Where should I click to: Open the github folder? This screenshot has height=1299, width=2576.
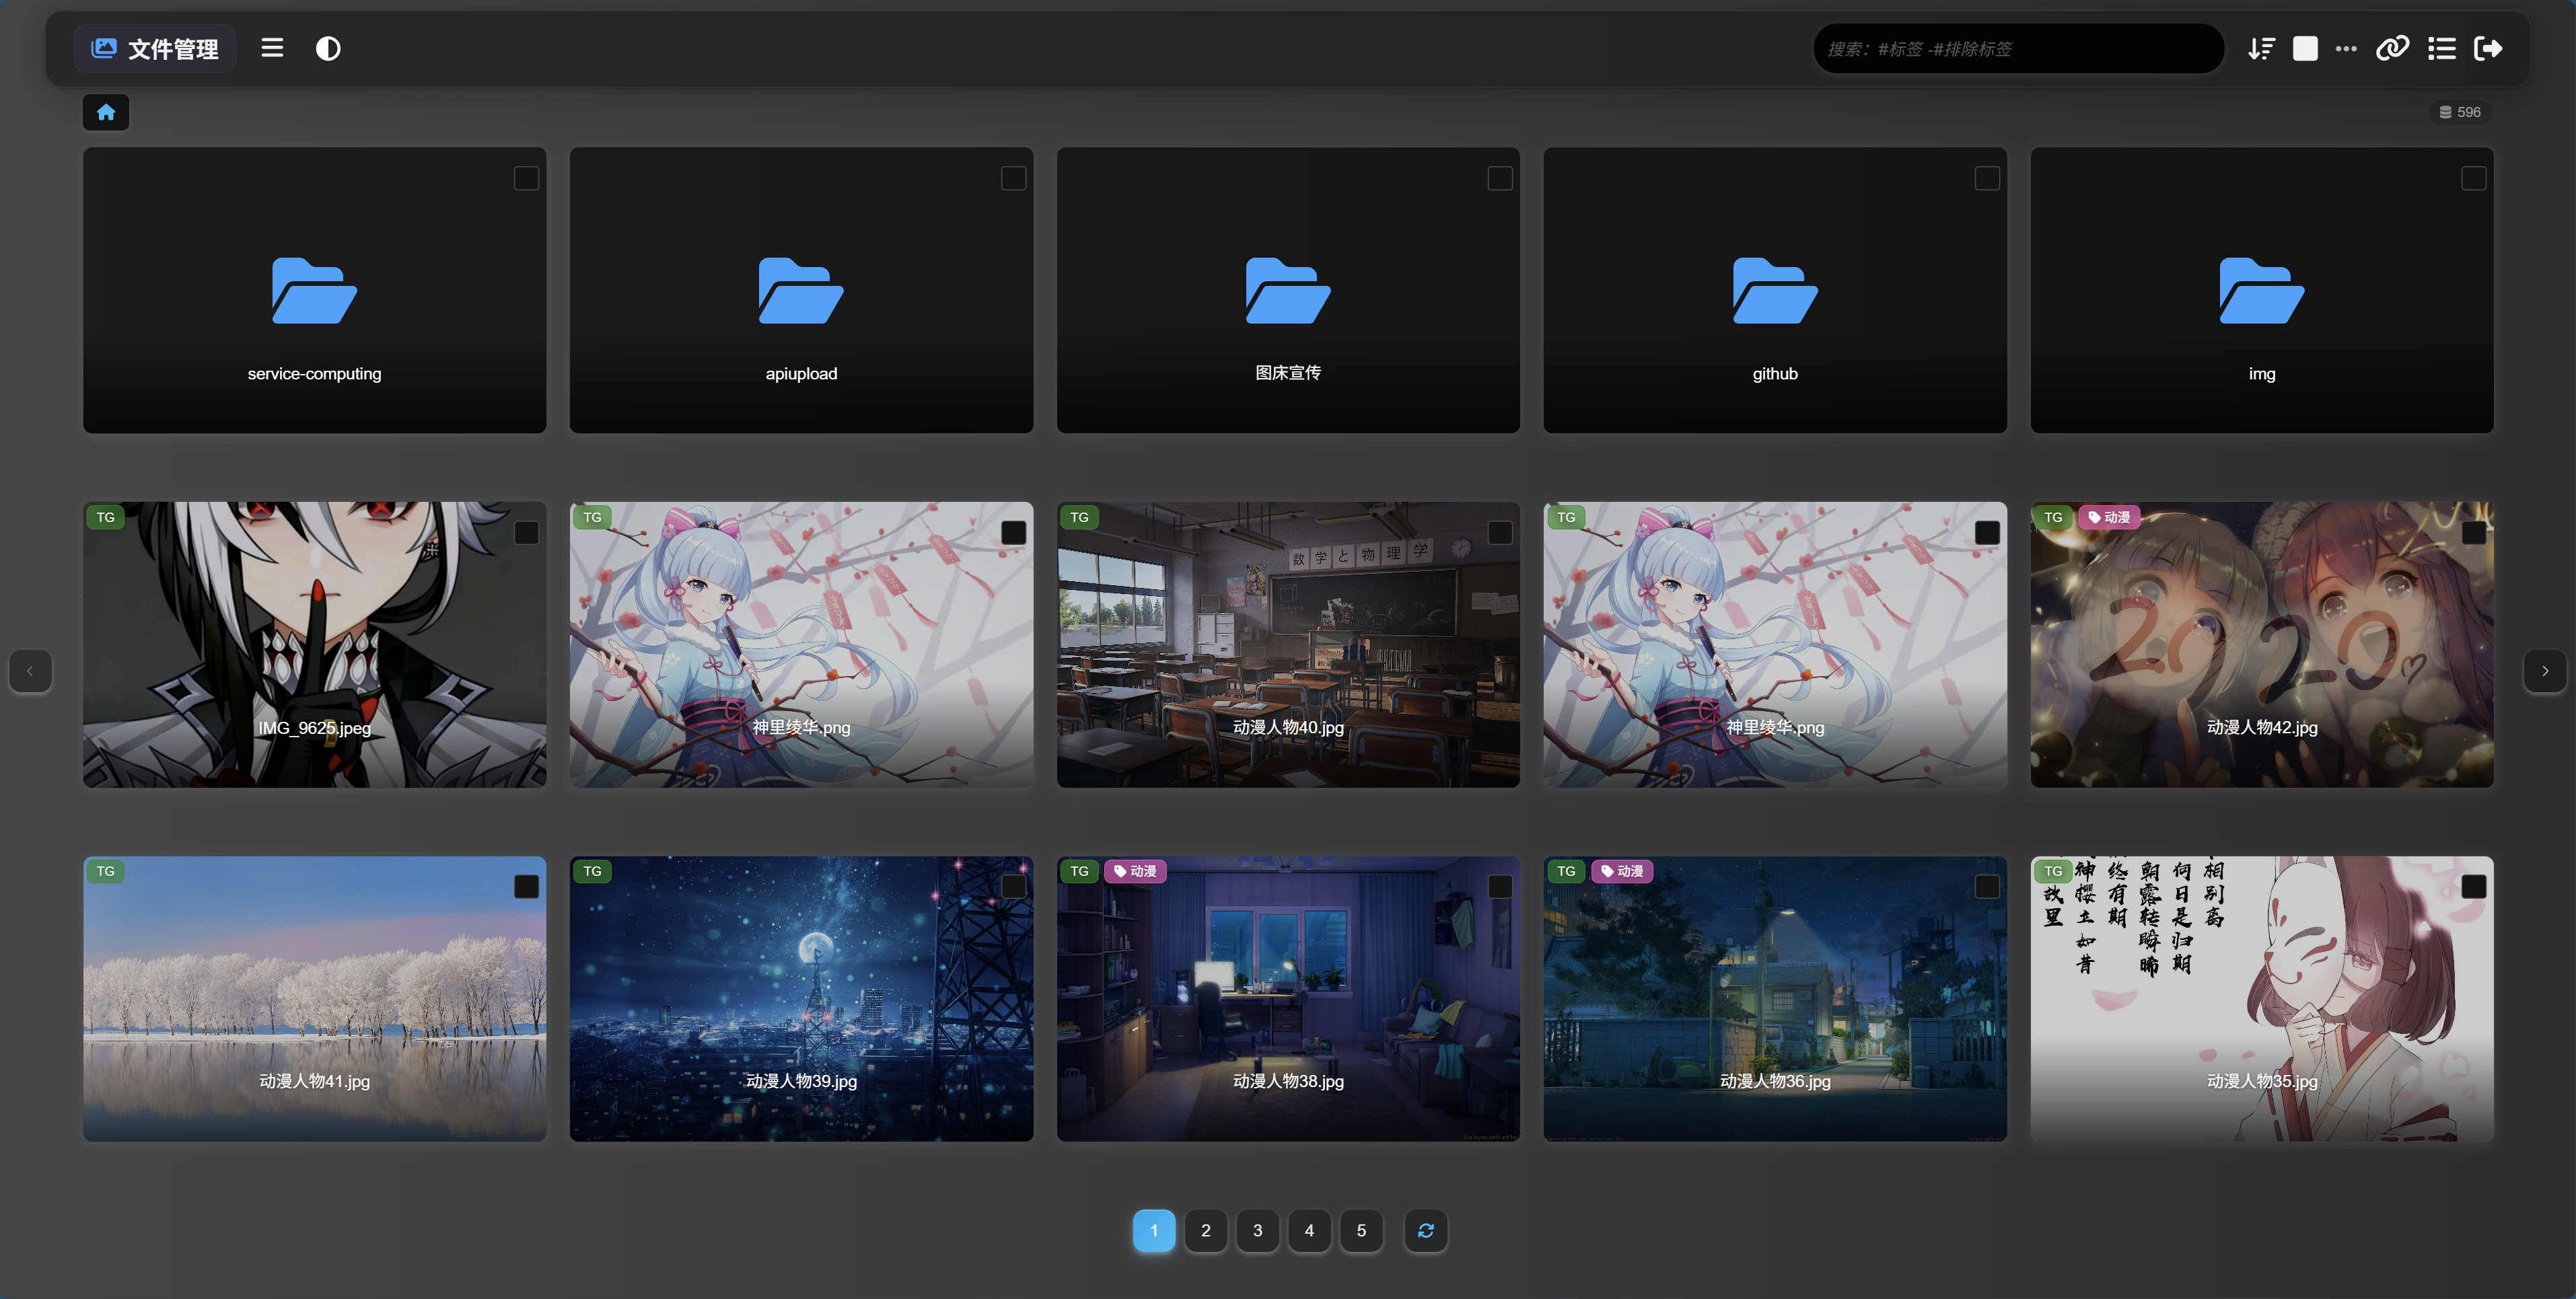point(1774,290)
